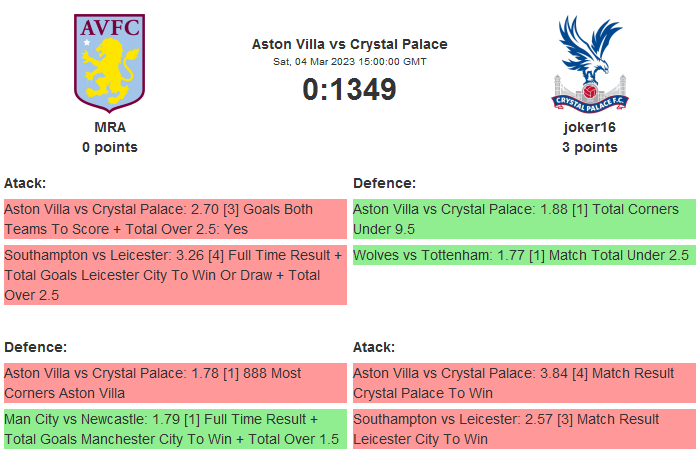Click the Wolves vs Tottenham Under 2.5 bet
Image resolution: width=700 pixels, height=460 pixels.
click(524, 255)
